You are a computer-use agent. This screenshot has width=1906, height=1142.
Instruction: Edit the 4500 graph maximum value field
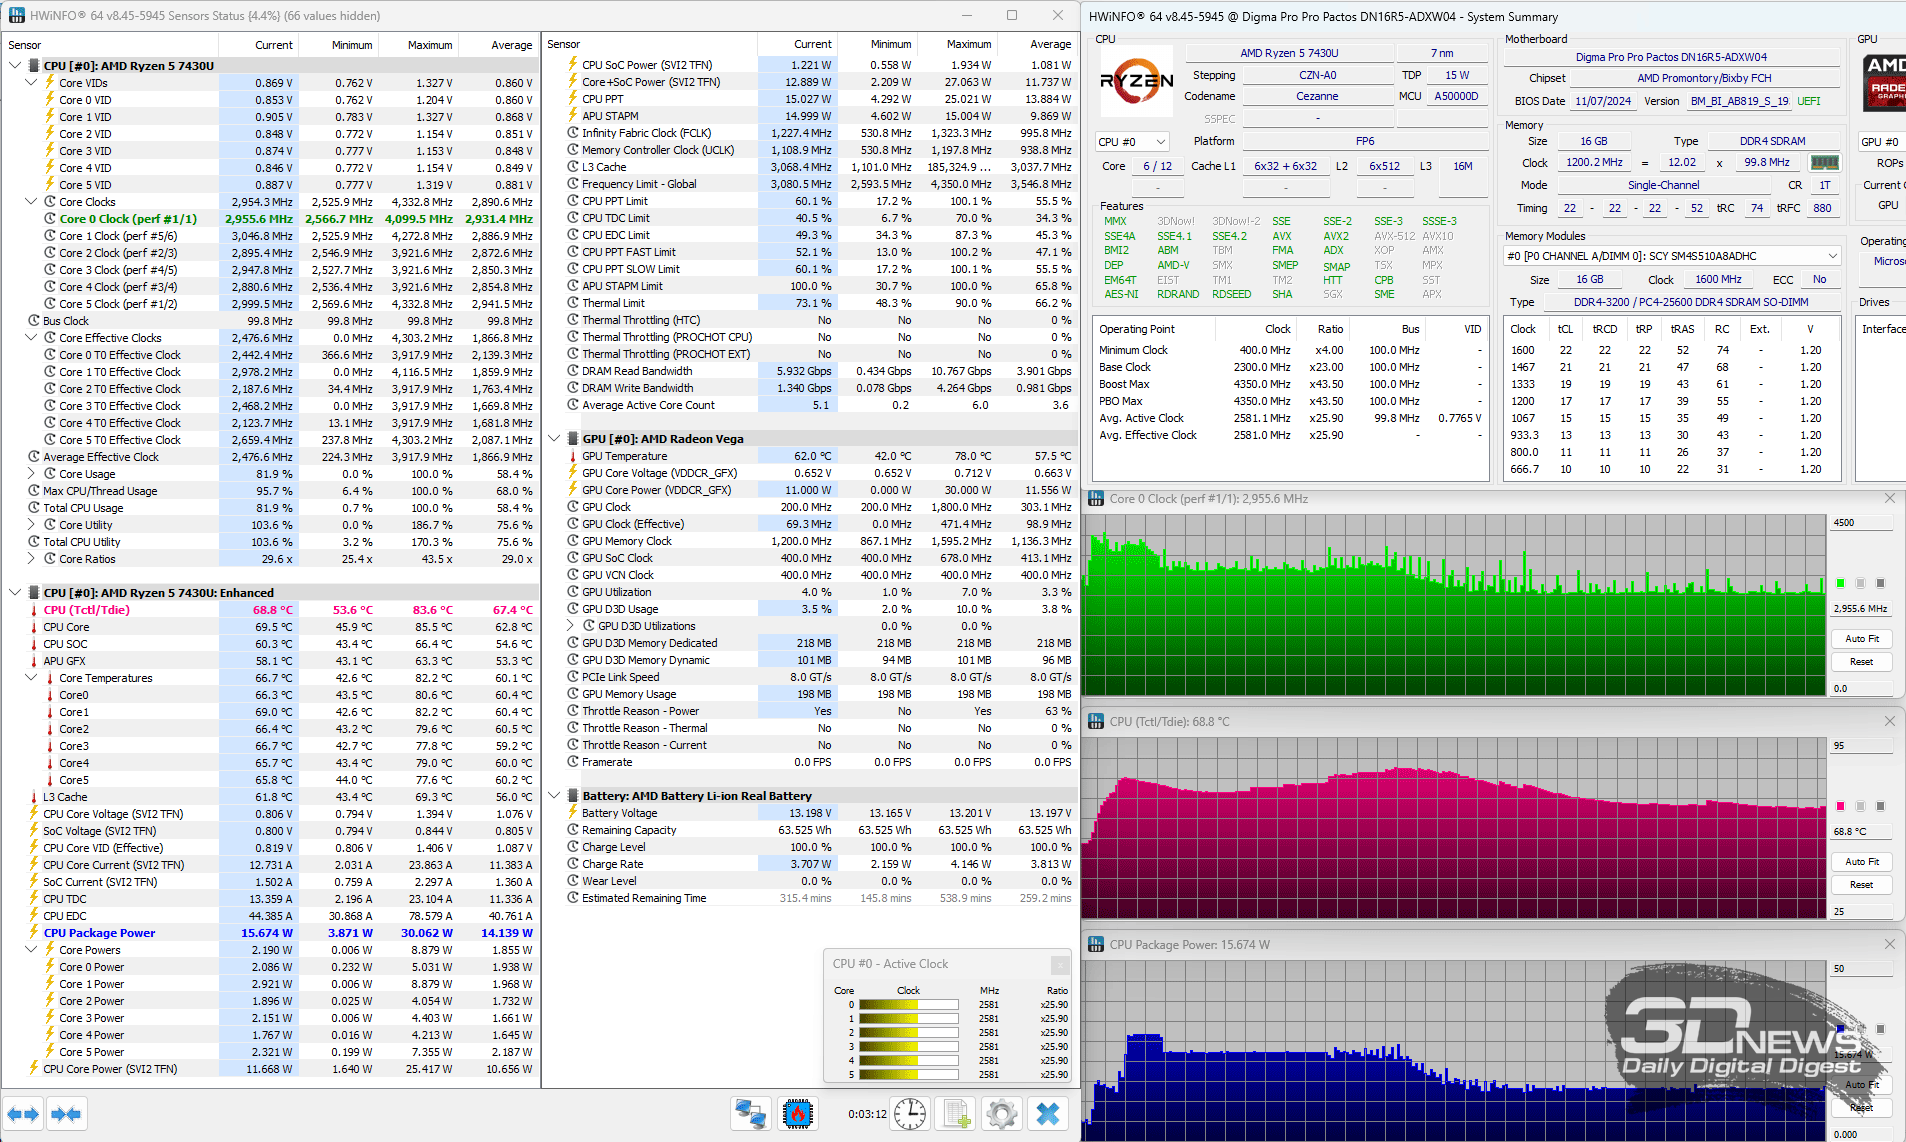pyautogui.click(x=1861, y=523)
